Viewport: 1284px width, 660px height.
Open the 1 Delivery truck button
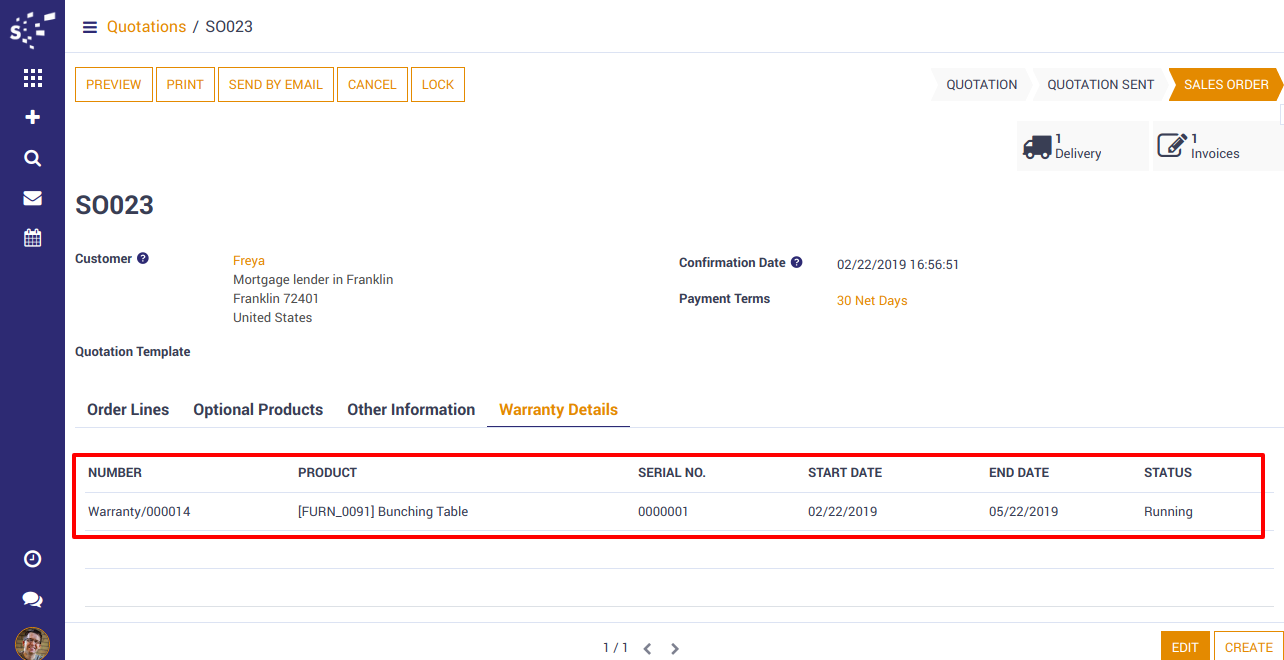point(1082,146)
